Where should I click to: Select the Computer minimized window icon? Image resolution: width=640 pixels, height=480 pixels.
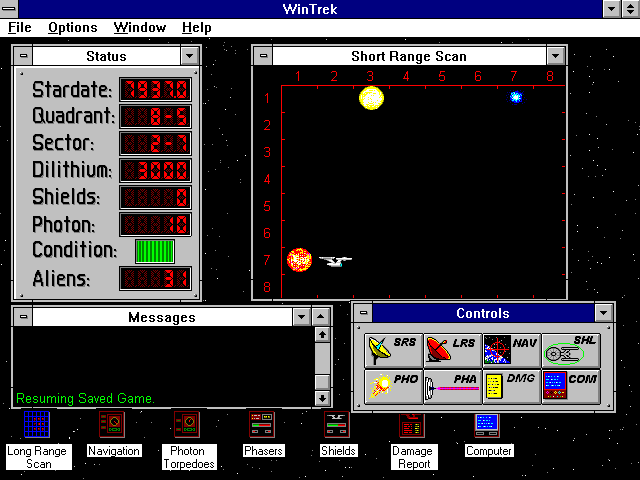pos(487,425)
